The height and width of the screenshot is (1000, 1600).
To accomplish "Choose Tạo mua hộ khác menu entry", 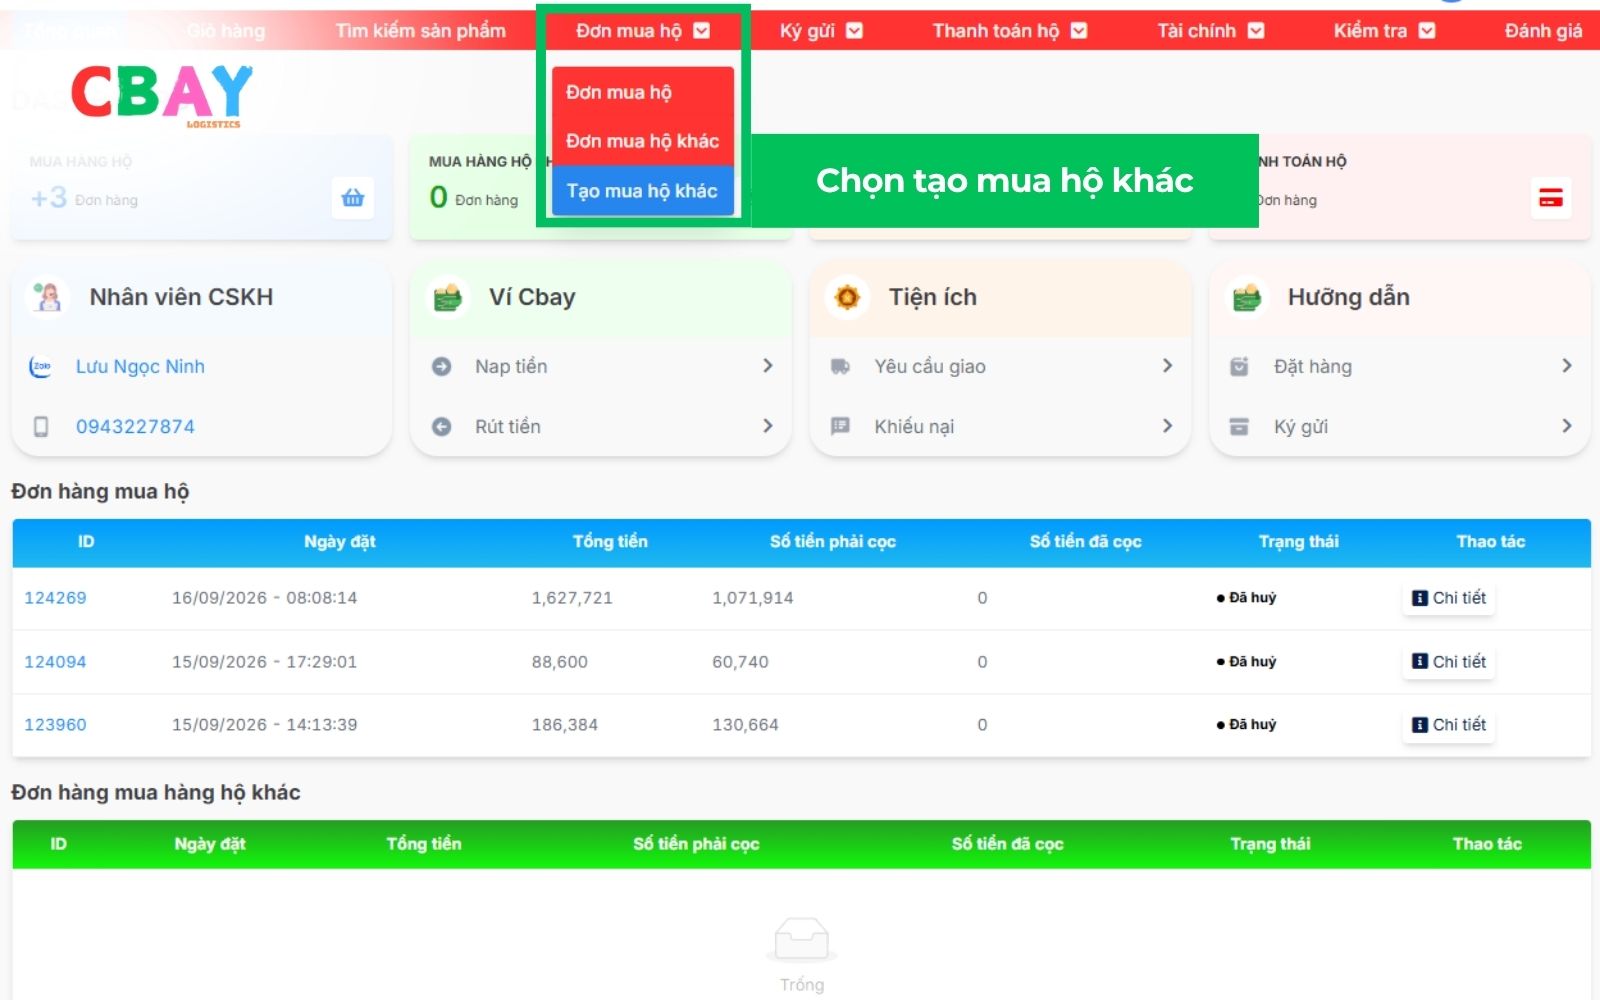I will click(643, 191).
